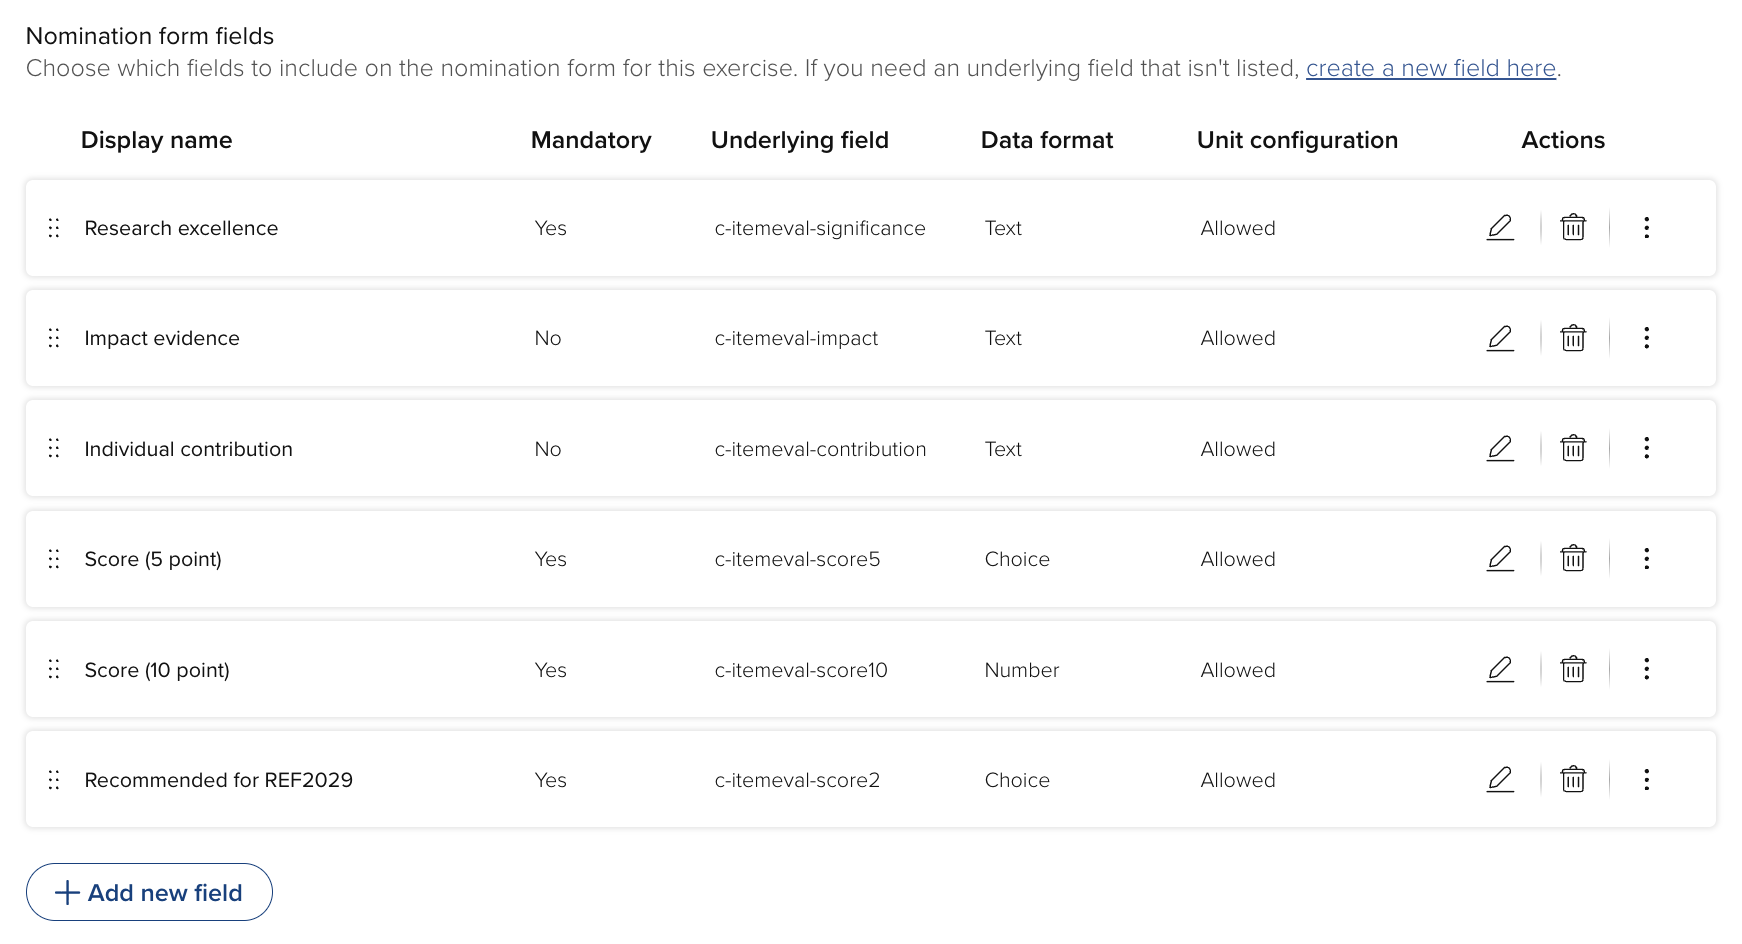Delete the Score (5 point) field
Screen dimensions: 1742x944
tap(1573, 559)
